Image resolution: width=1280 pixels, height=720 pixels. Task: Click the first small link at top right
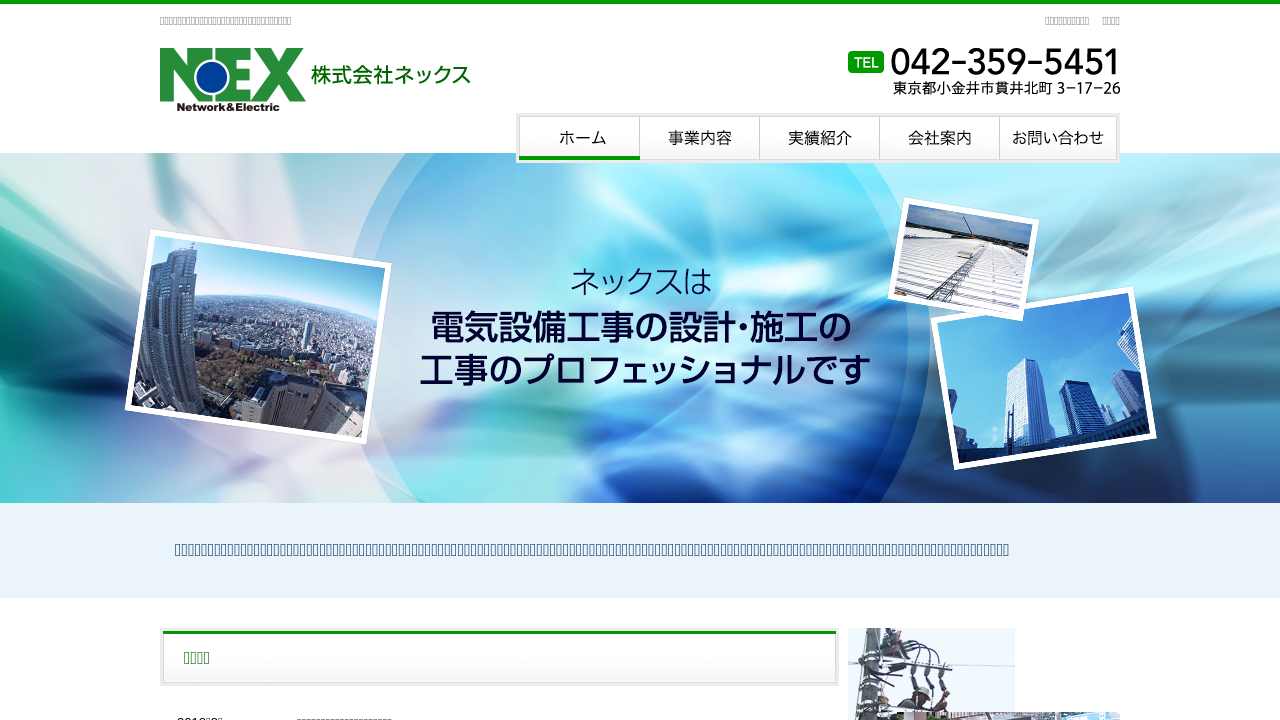[x=1066, y=20]
